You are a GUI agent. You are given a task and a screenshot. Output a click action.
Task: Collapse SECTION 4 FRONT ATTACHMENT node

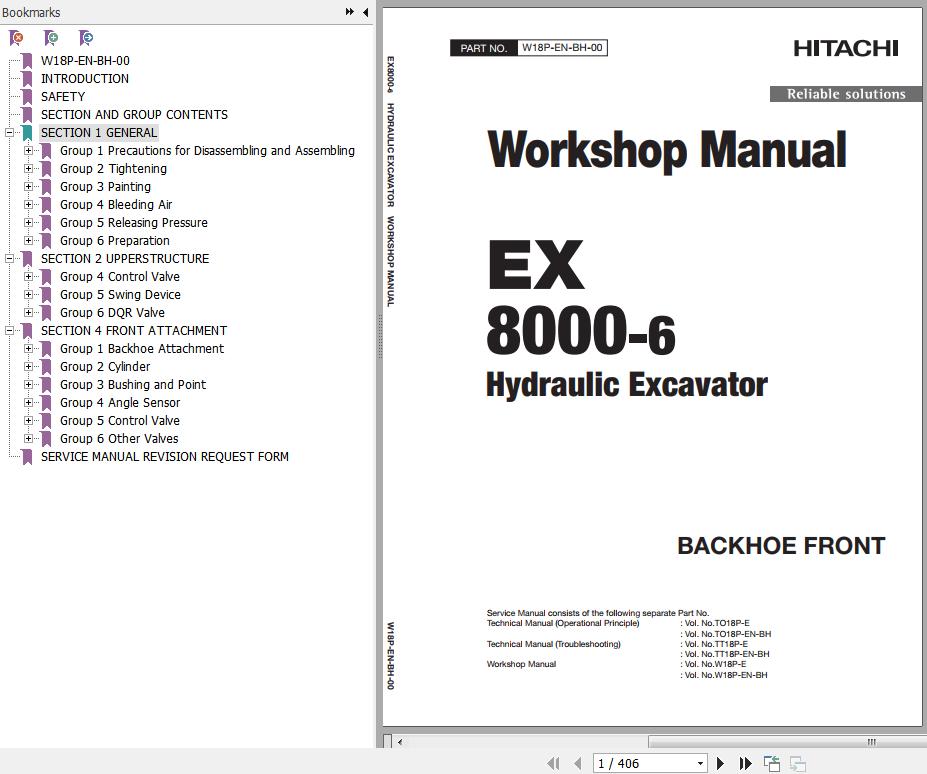pos(9,331)
